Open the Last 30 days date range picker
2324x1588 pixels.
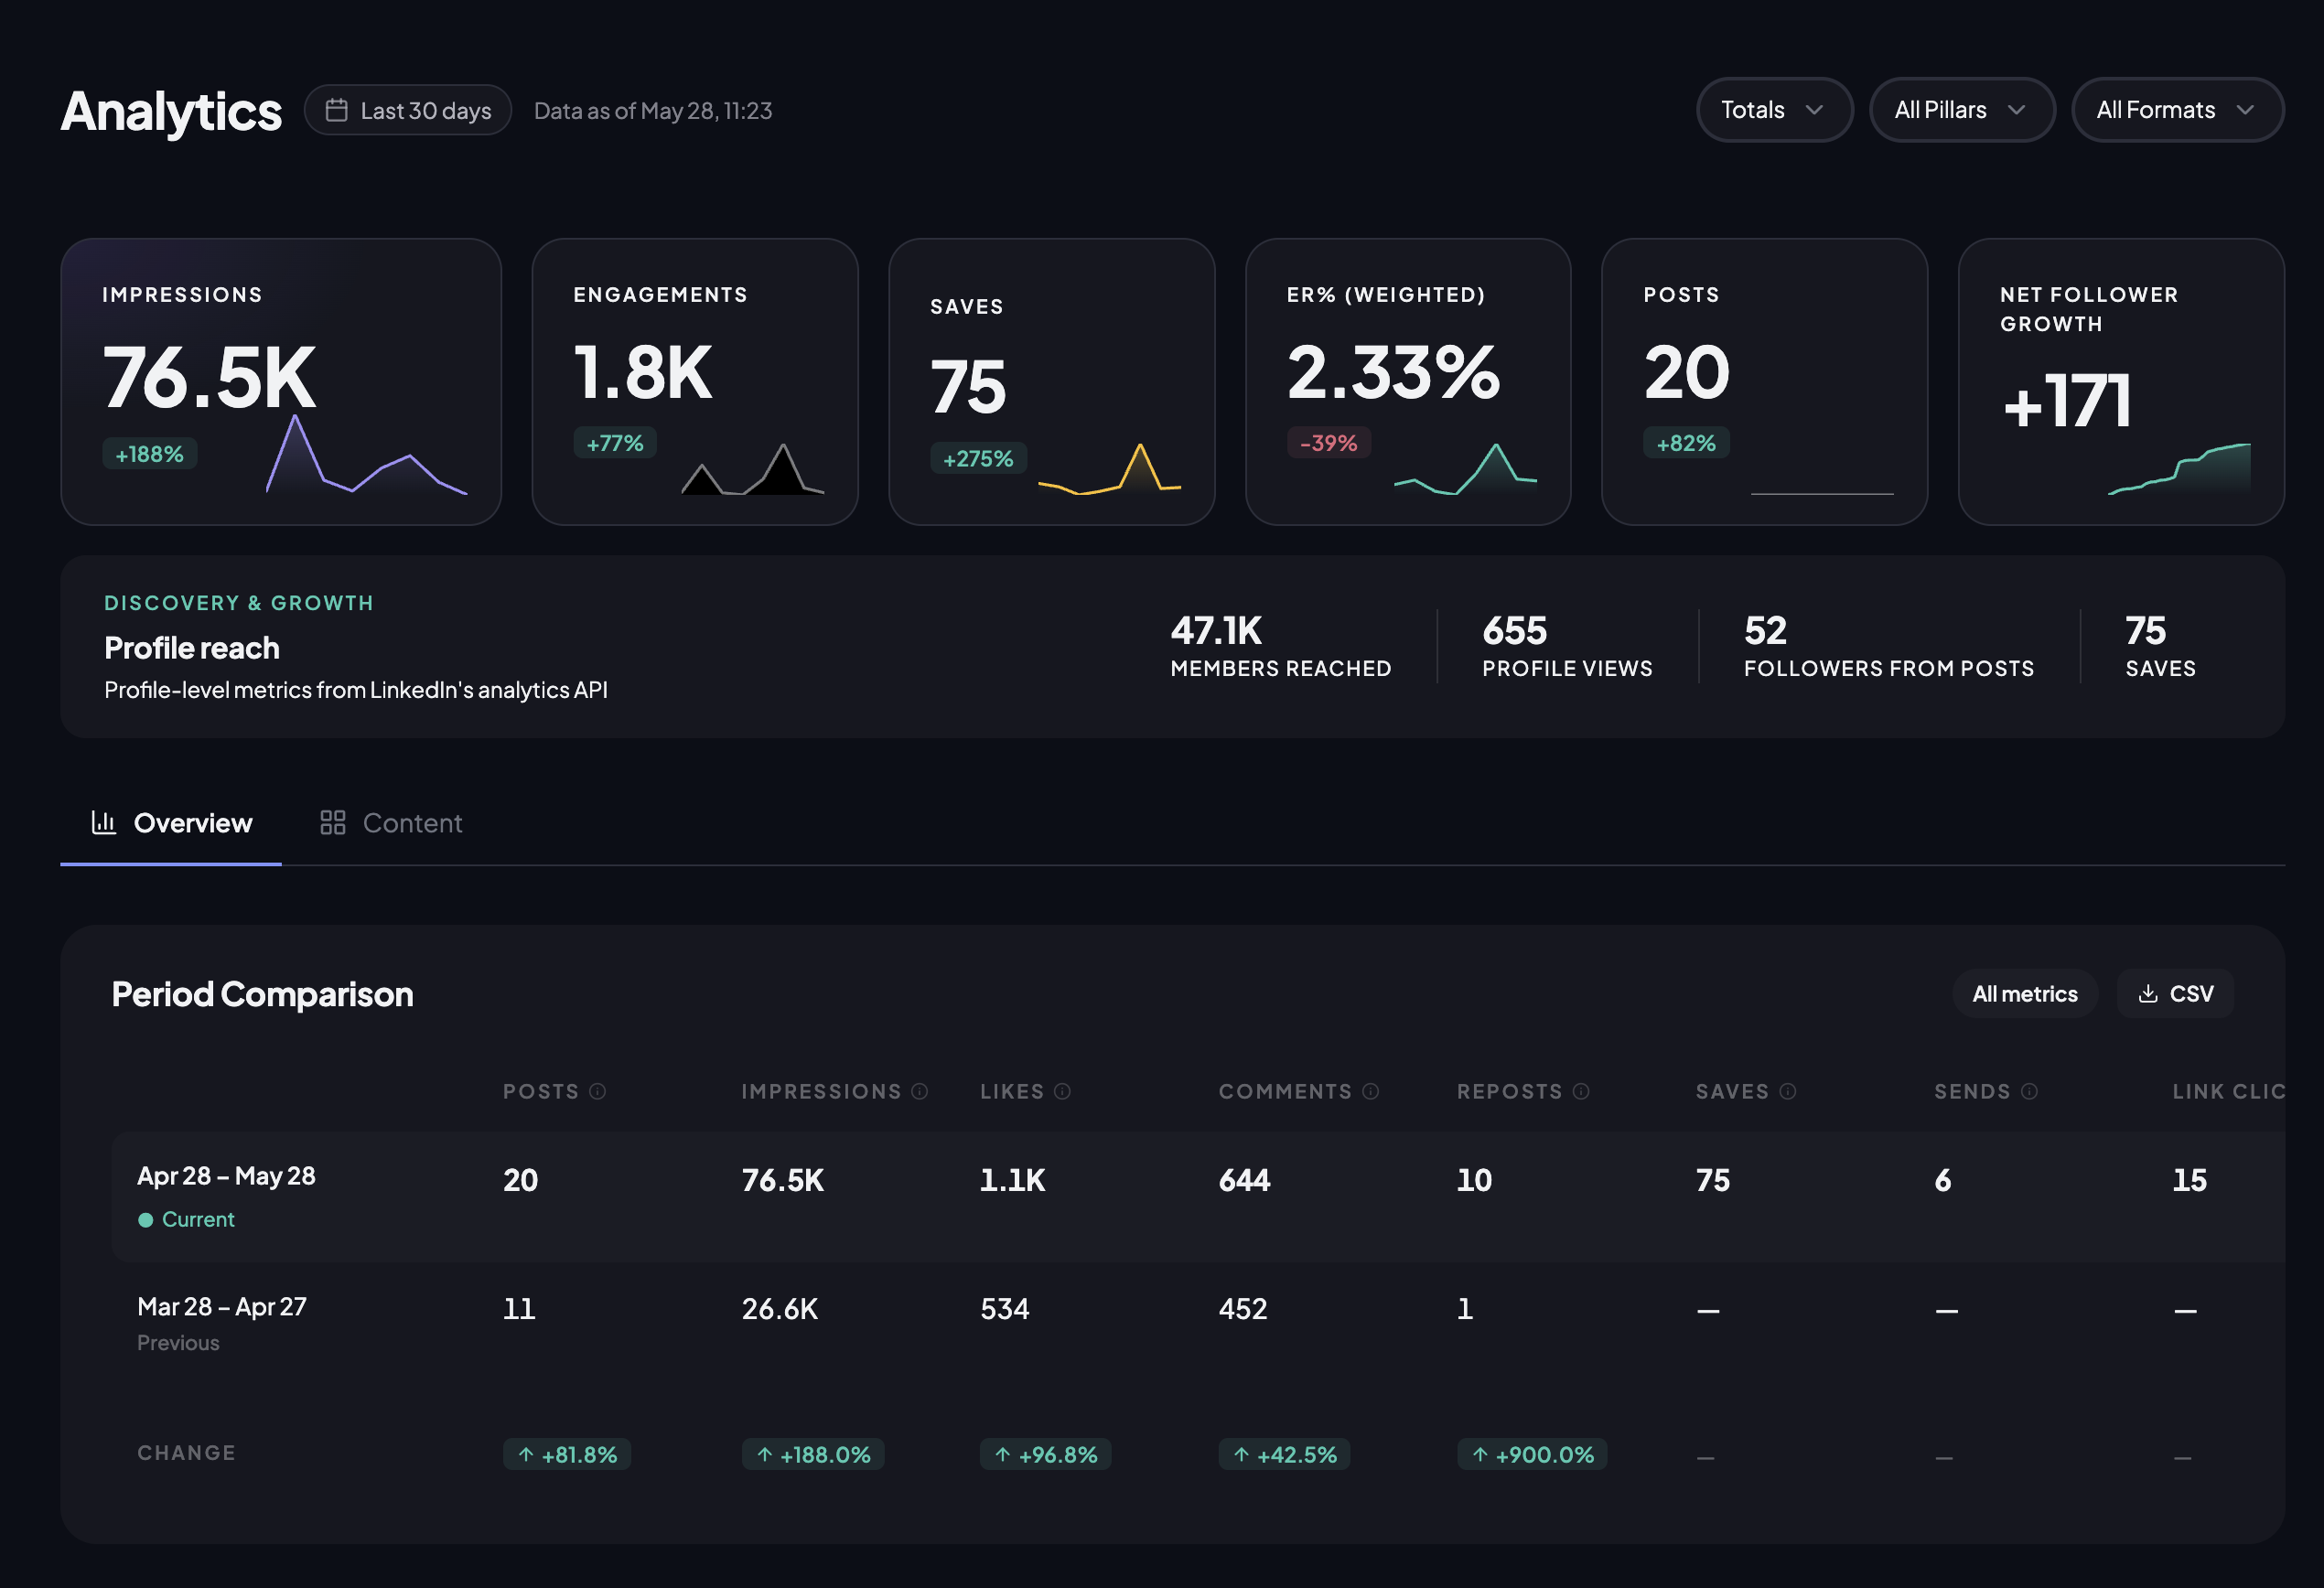tap(408, 110)
